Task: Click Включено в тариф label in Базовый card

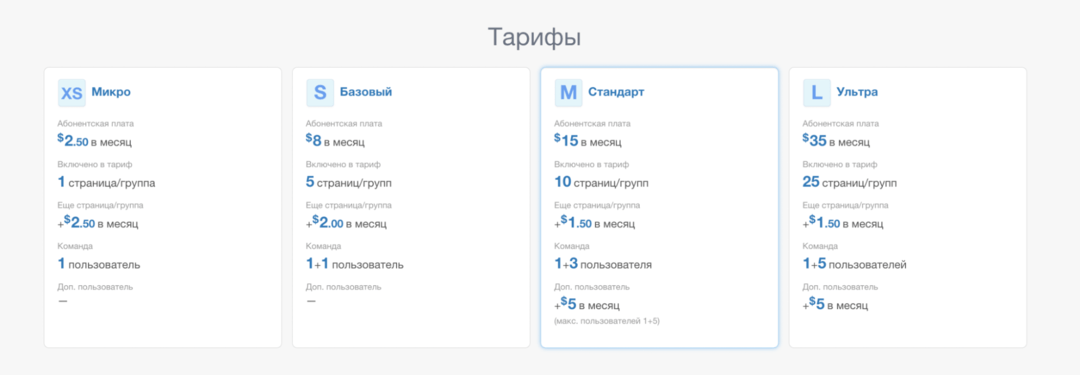Action: click(344, 165)
